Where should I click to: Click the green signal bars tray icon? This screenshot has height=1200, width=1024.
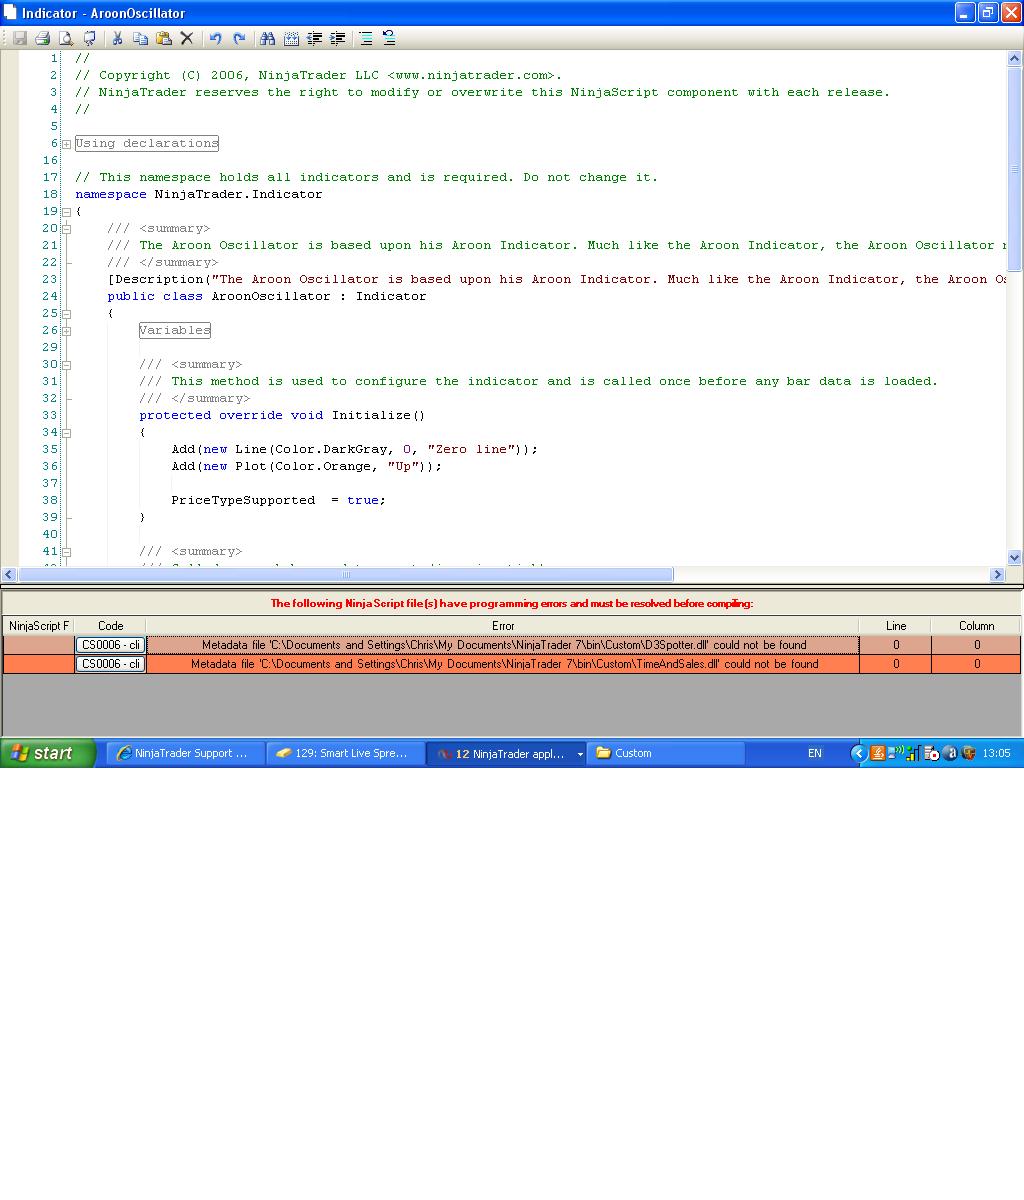click(913, 753)
